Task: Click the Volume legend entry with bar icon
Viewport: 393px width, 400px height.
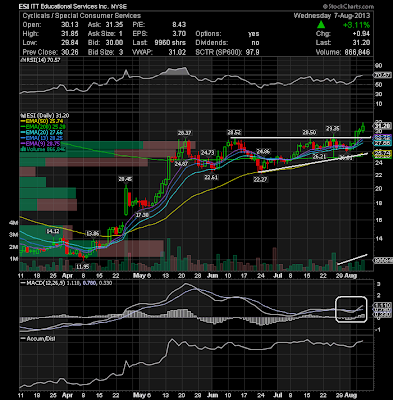Action: tap(43, 149)
